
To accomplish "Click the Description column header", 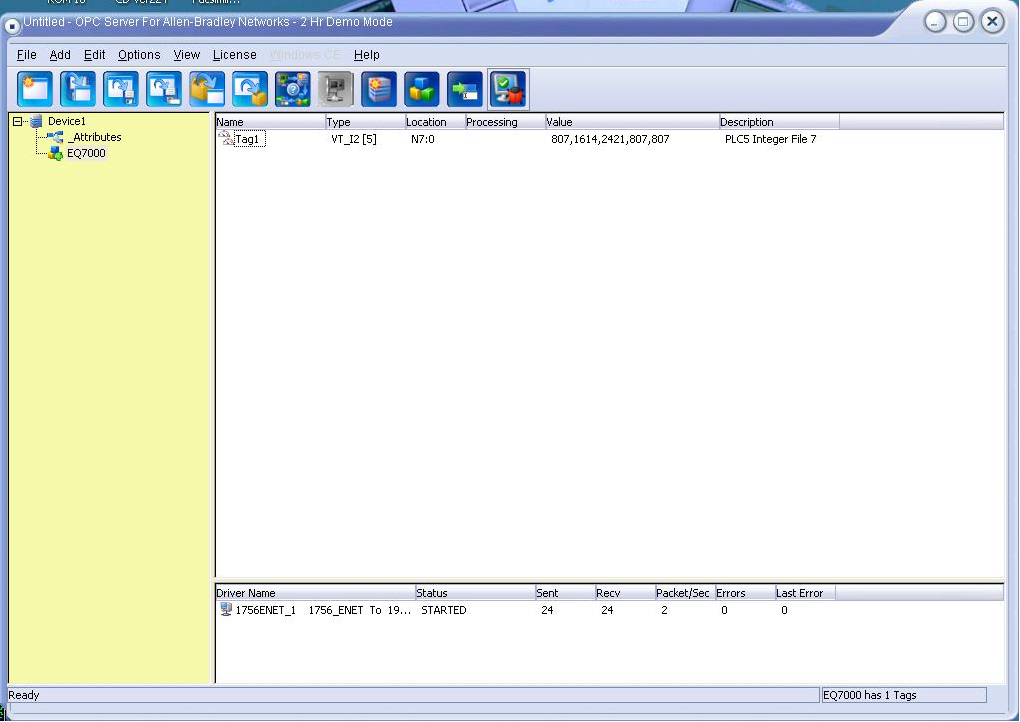I will point(779,122).
